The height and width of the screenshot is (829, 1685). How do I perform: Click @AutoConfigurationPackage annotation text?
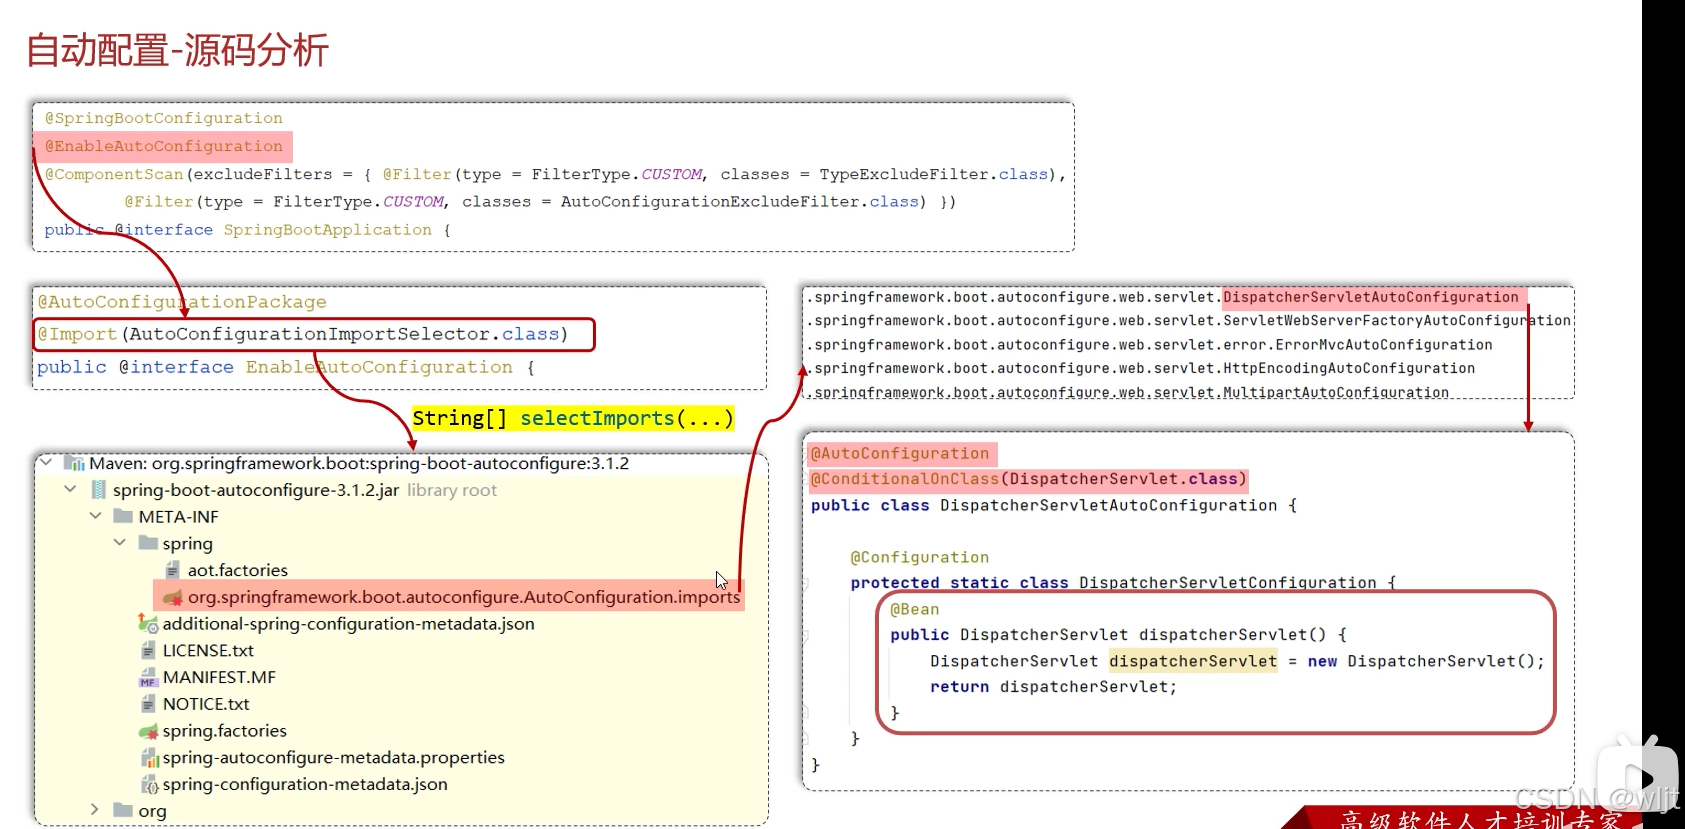(182, 302)
